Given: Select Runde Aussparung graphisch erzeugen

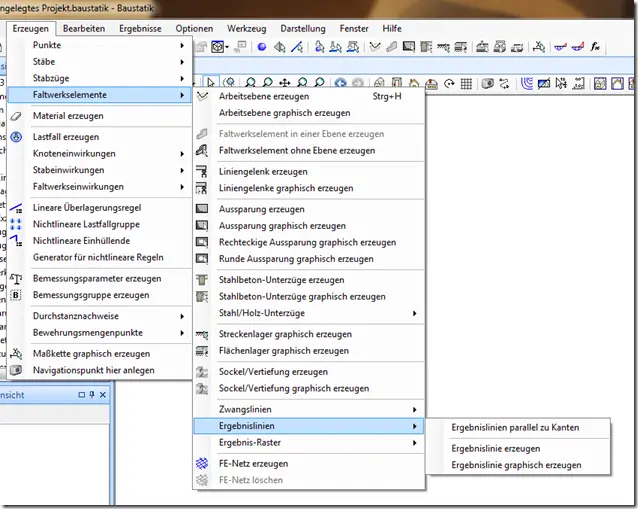Looking at the screenshot, I should point(309,259).
